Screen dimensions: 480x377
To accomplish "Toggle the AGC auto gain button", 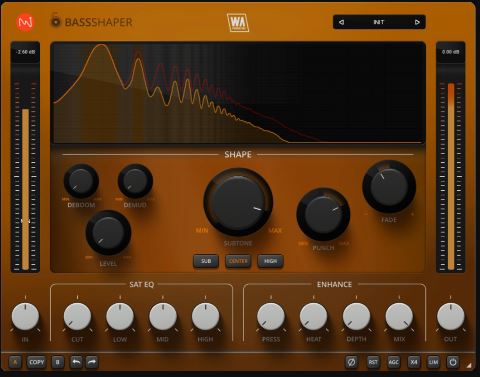I will (393, 362).
